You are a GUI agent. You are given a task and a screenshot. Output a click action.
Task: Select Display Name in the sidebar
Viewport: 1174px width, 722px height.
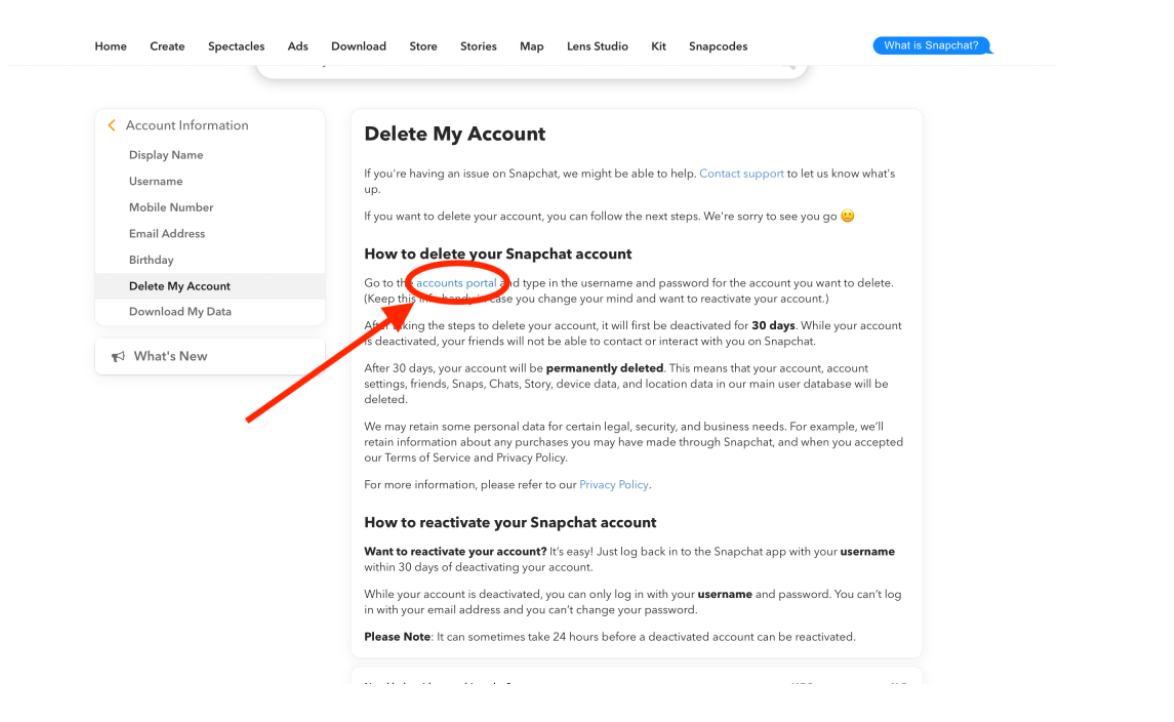click(165, 155)
